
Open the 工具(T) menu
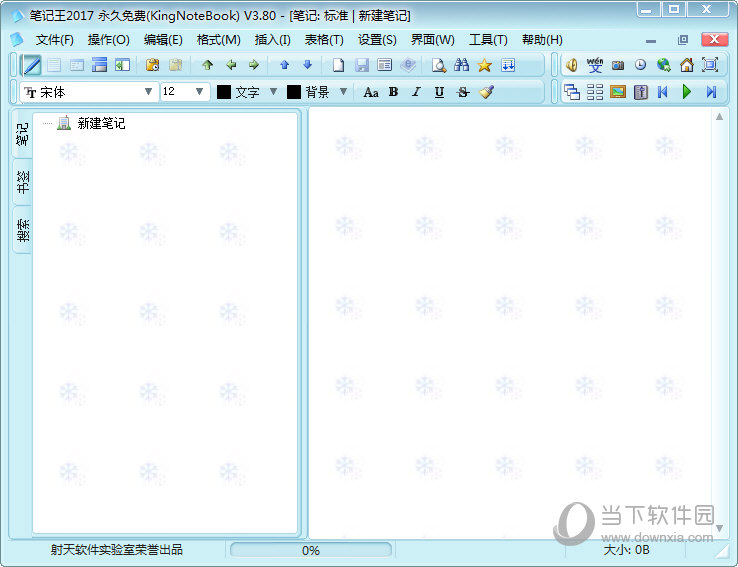pyautogui.click(x=488, y=40)
